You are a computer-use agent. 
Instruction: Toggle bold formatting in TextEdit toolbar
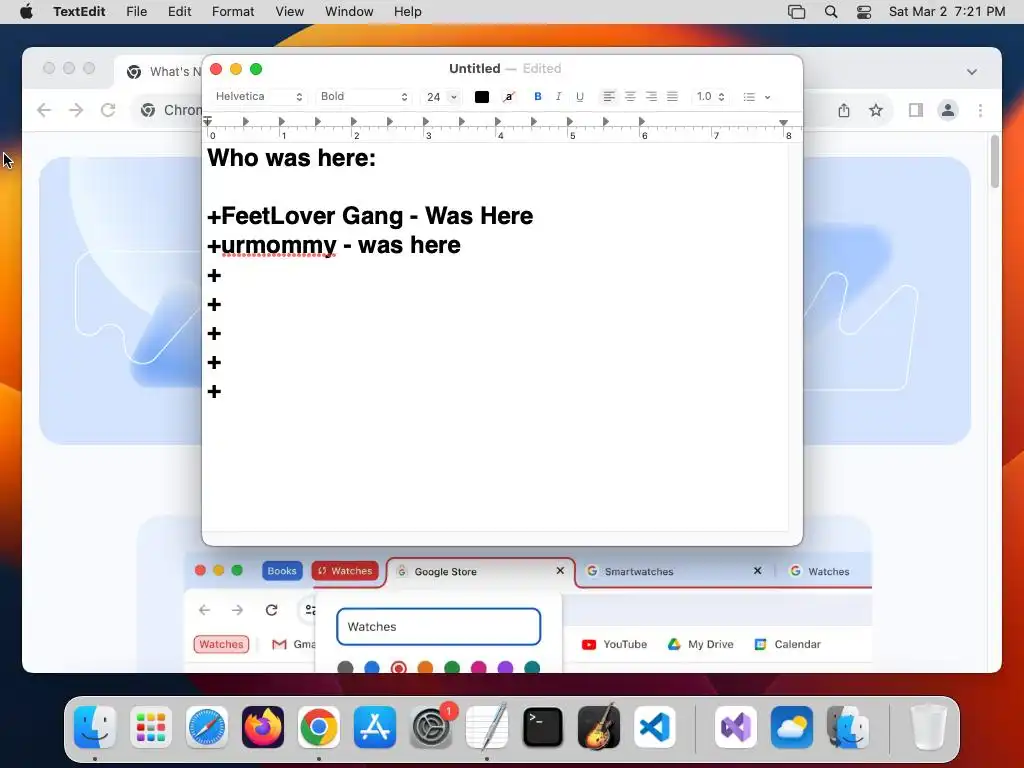(537, 97)
